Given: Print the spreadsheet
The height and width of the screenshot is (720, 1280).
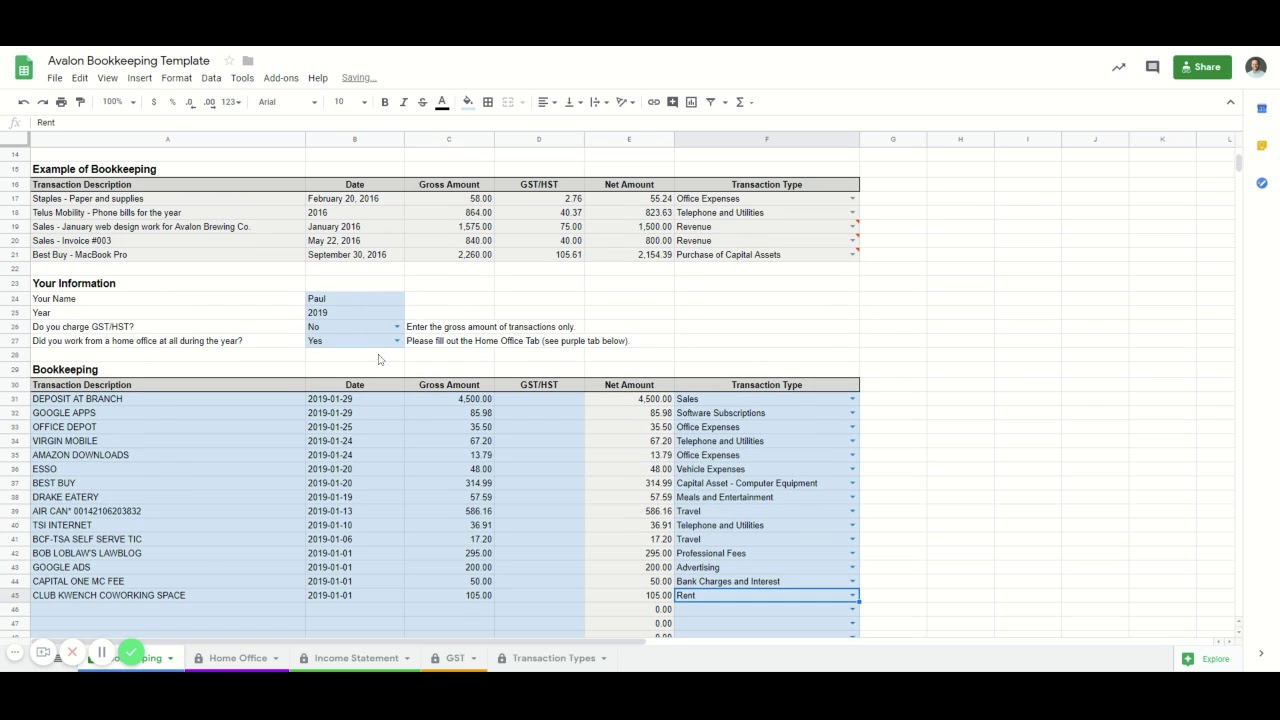Looking at the screenshot, I should (61, 102).
